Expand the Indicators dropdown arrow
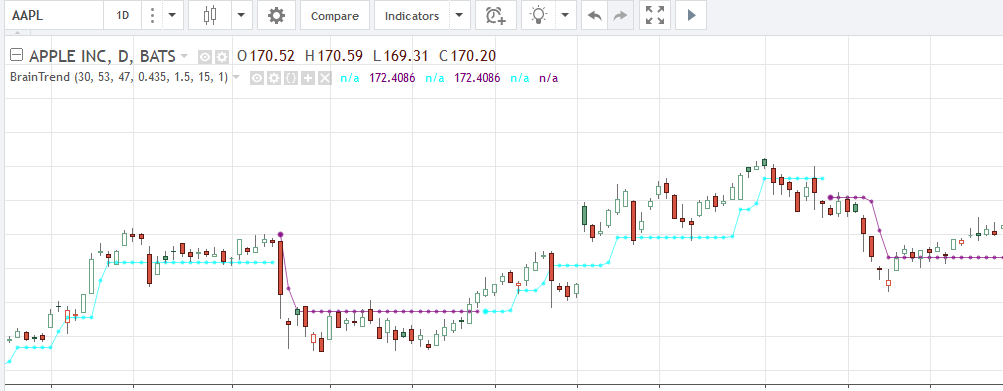Screen dimensions: 1003x391 tap(460, 15)
